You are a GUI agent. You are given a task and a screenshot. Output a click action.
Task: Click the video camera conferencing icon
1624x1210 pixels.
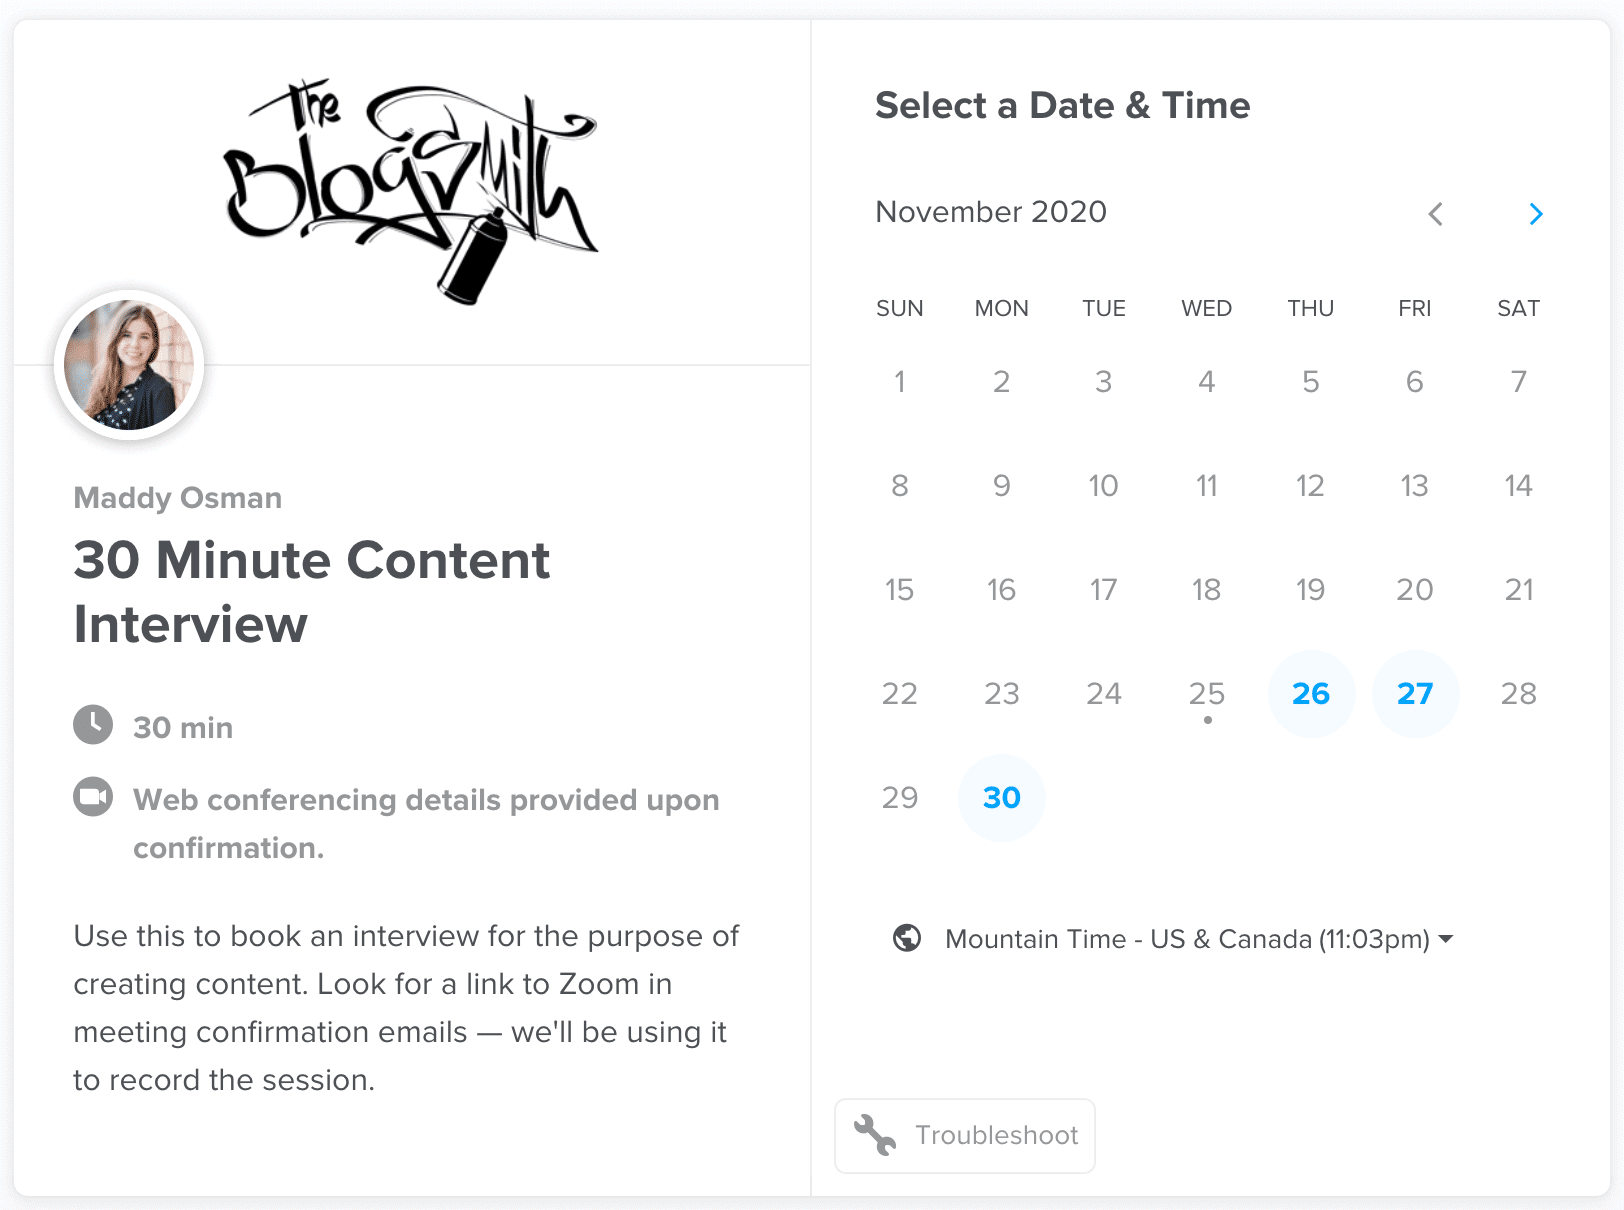[92, 797]
